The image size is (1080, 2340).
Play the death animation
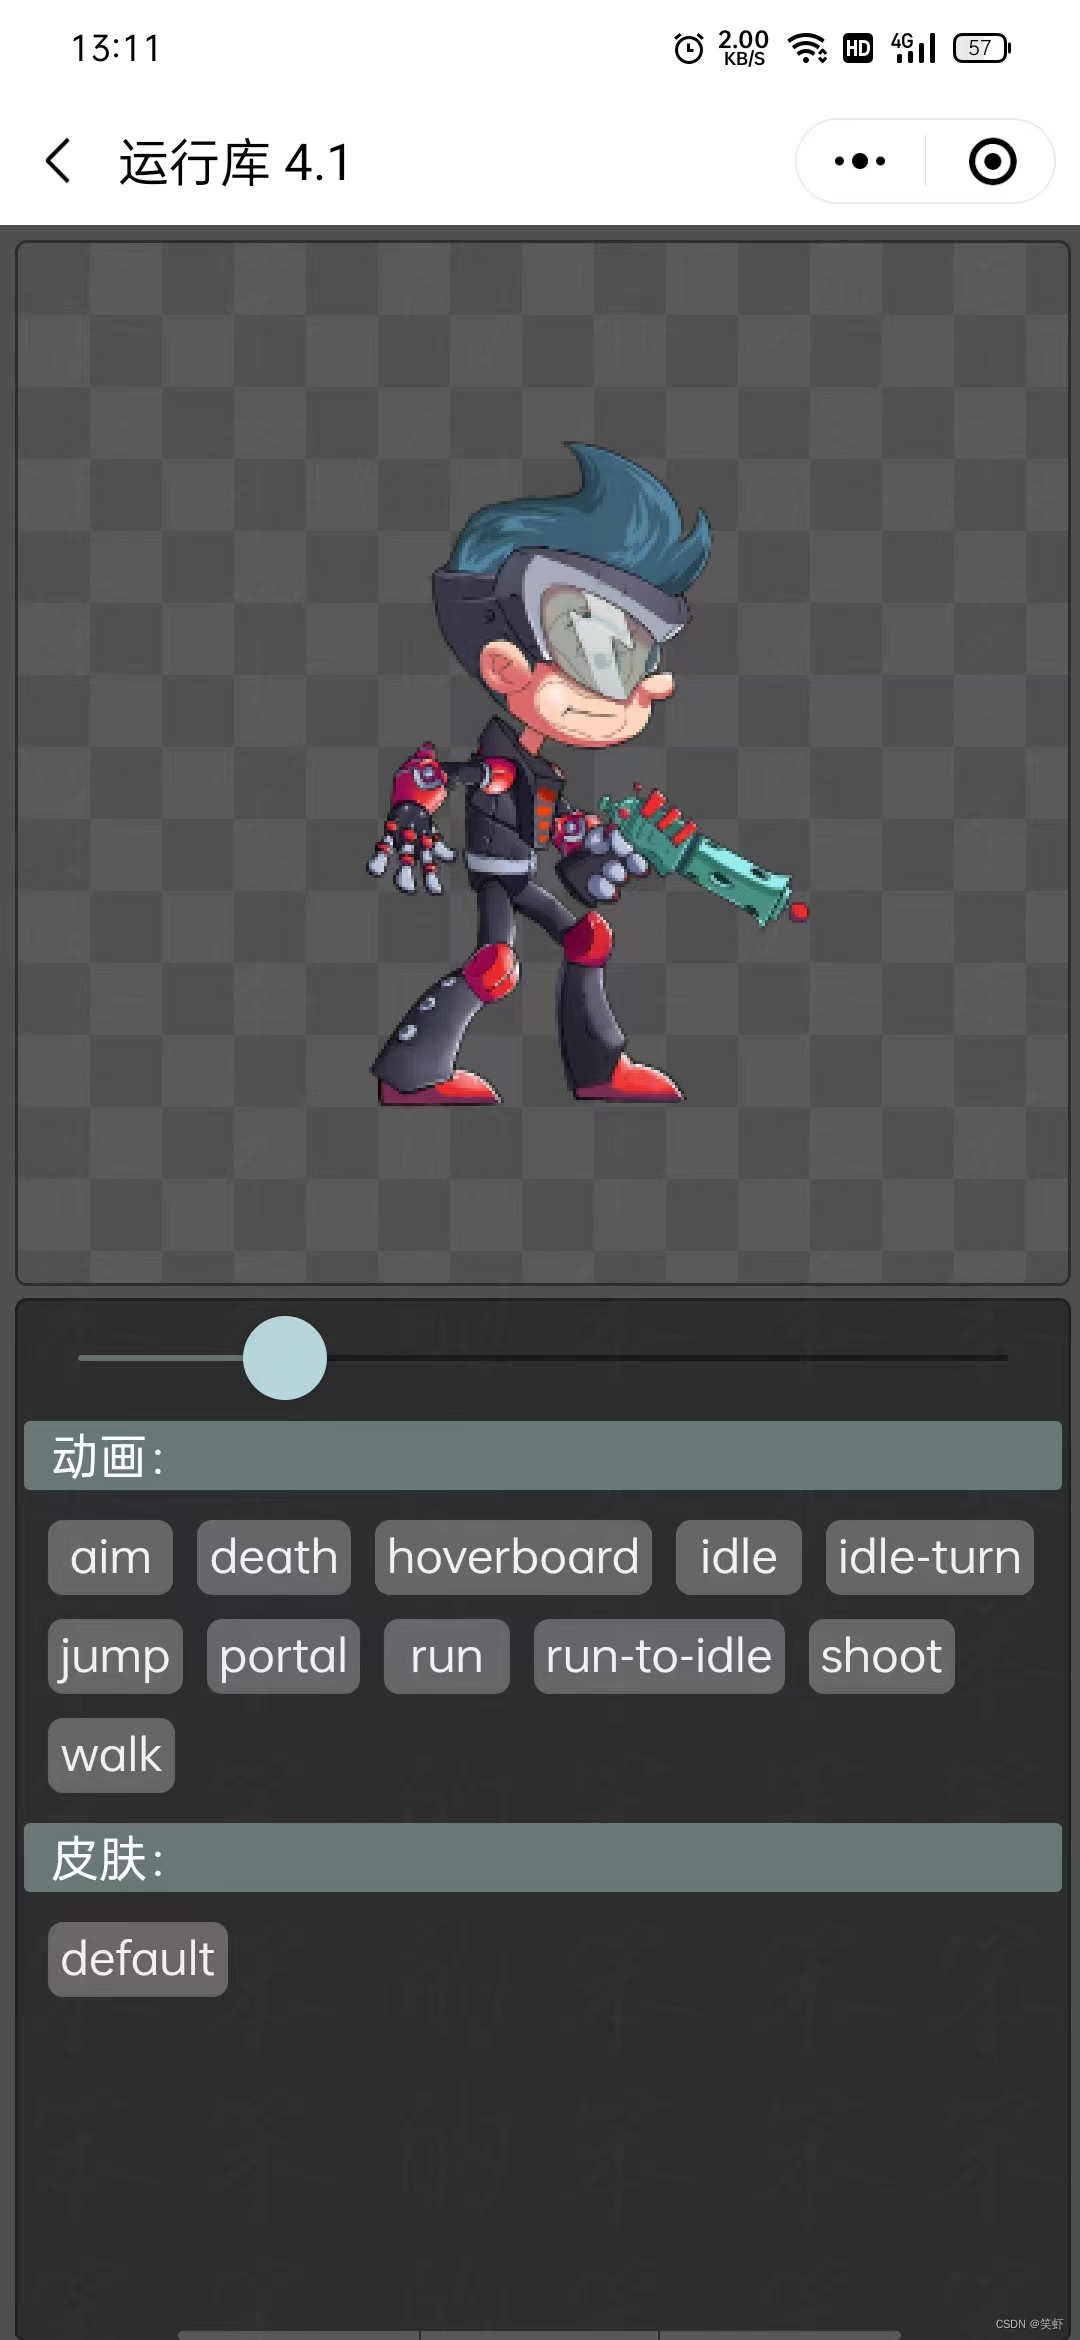coord(274,1557)
